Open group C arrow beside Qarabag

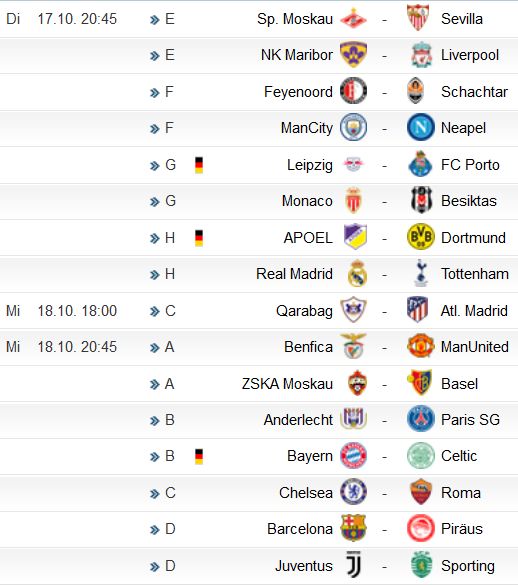tap(155, 312)
